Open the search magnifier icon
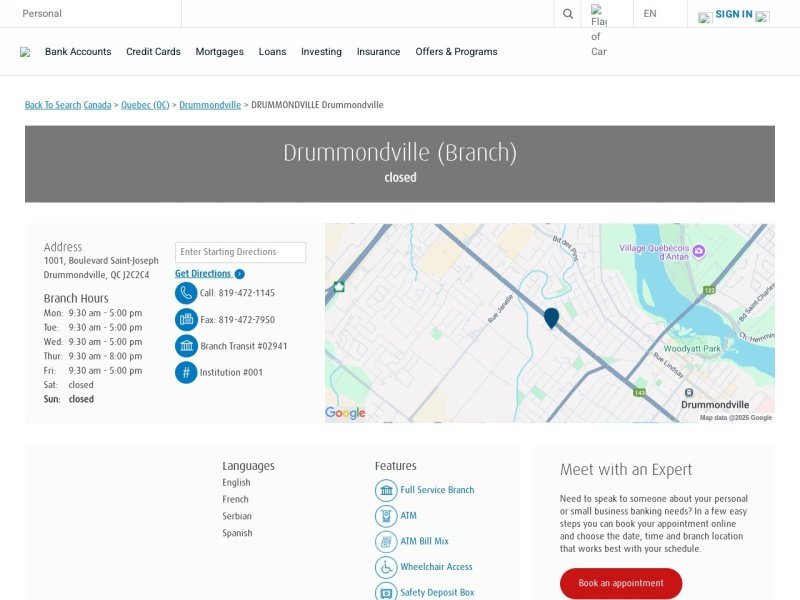Image resolution: width=800 pixels, height=600 pixels. coord(567,14)
